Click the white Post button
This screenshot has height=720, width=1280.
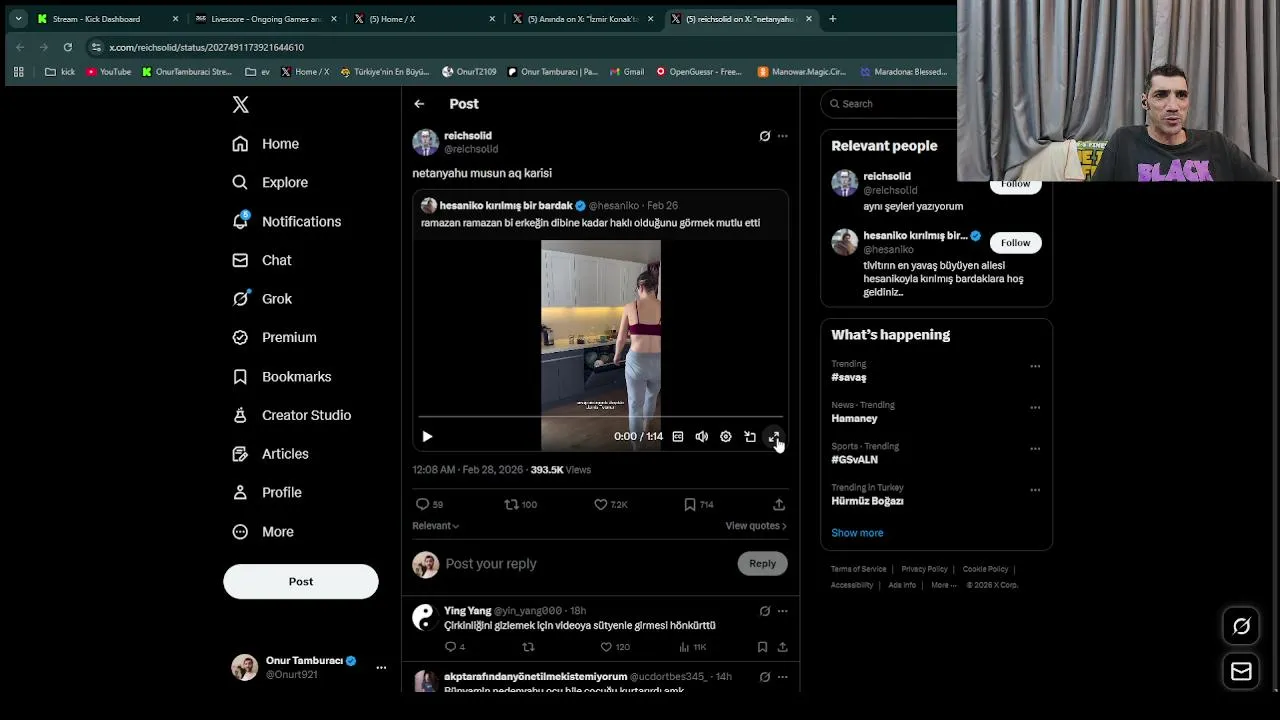tap(301, 581)
